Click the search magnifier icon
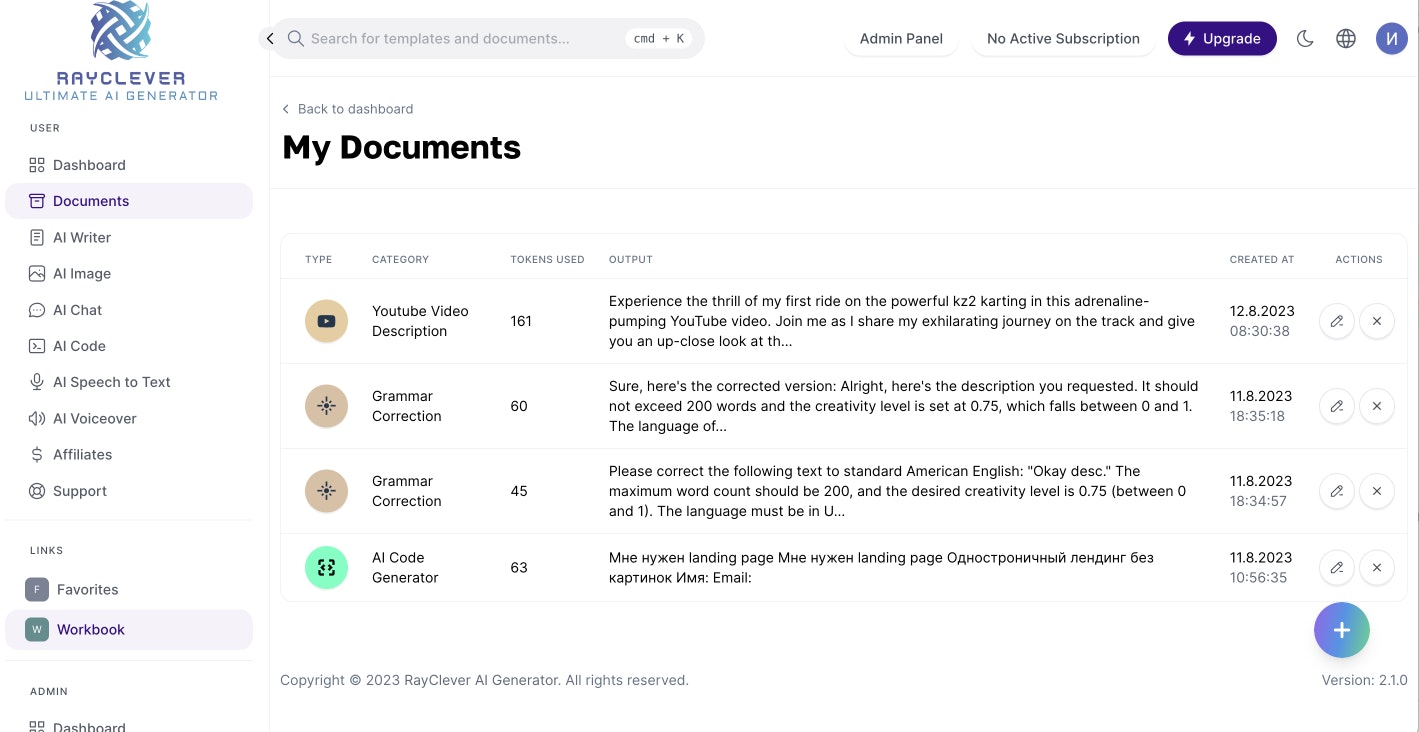 [x=296, y=38]
